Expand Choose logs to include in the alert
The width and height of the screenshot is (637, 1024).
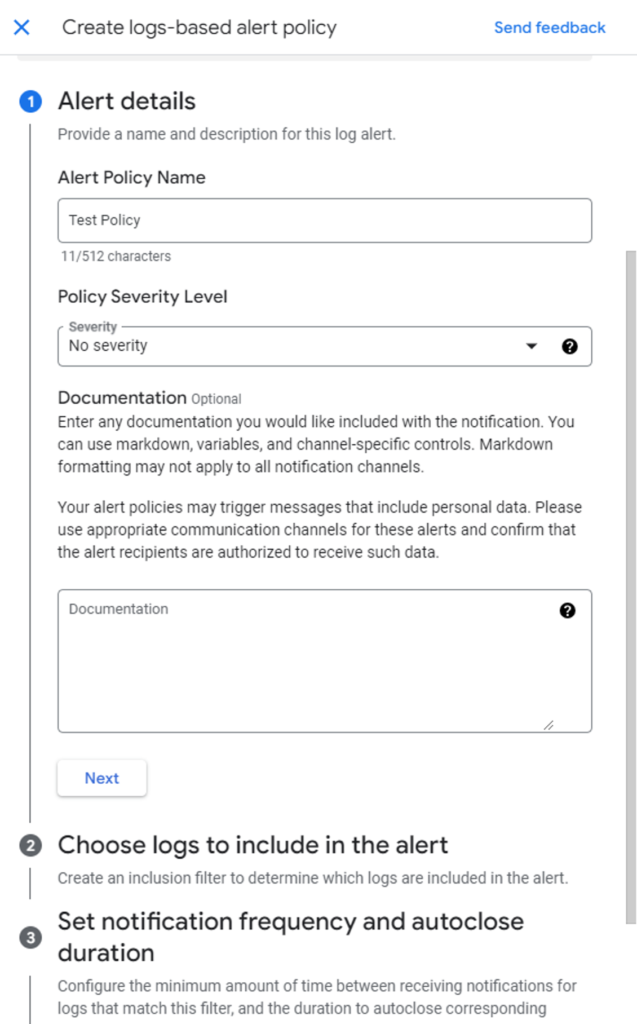253,845
